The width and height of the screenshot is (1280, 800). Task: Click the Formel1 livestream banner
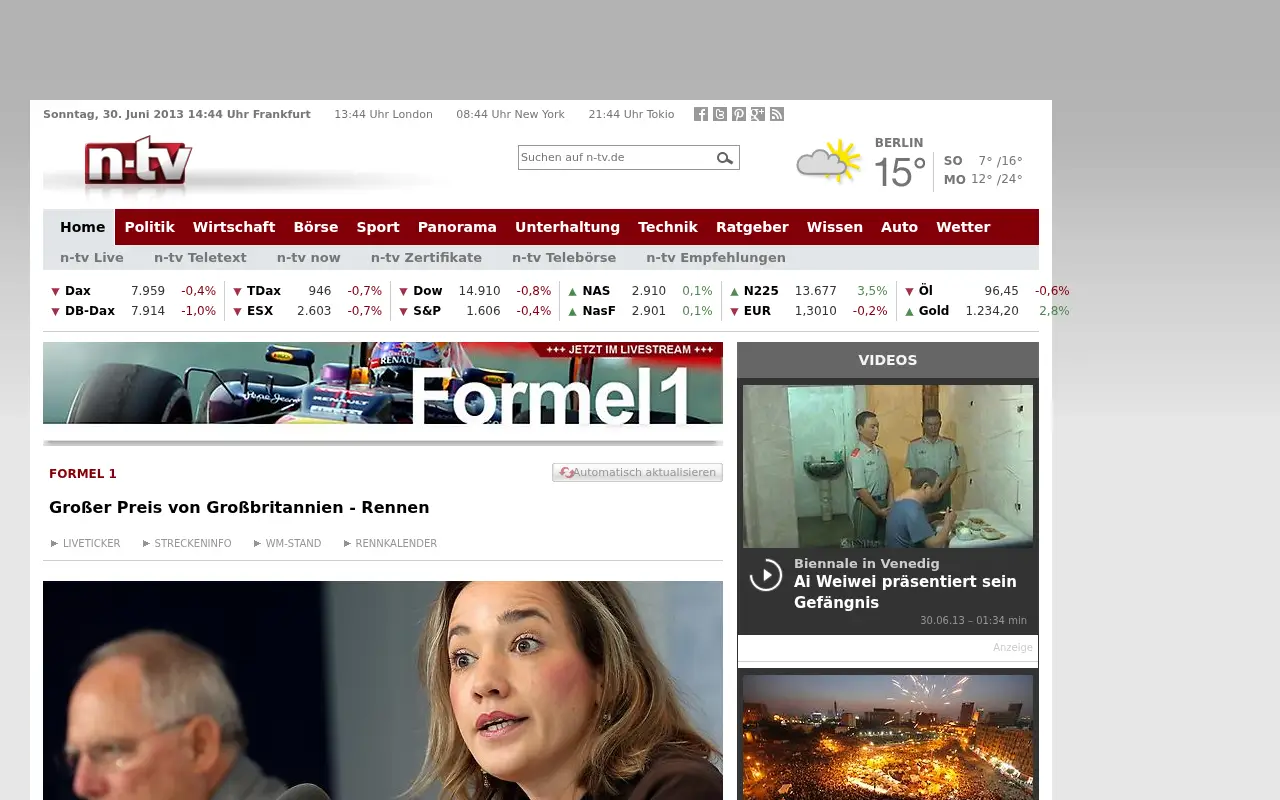click(383, 383)
